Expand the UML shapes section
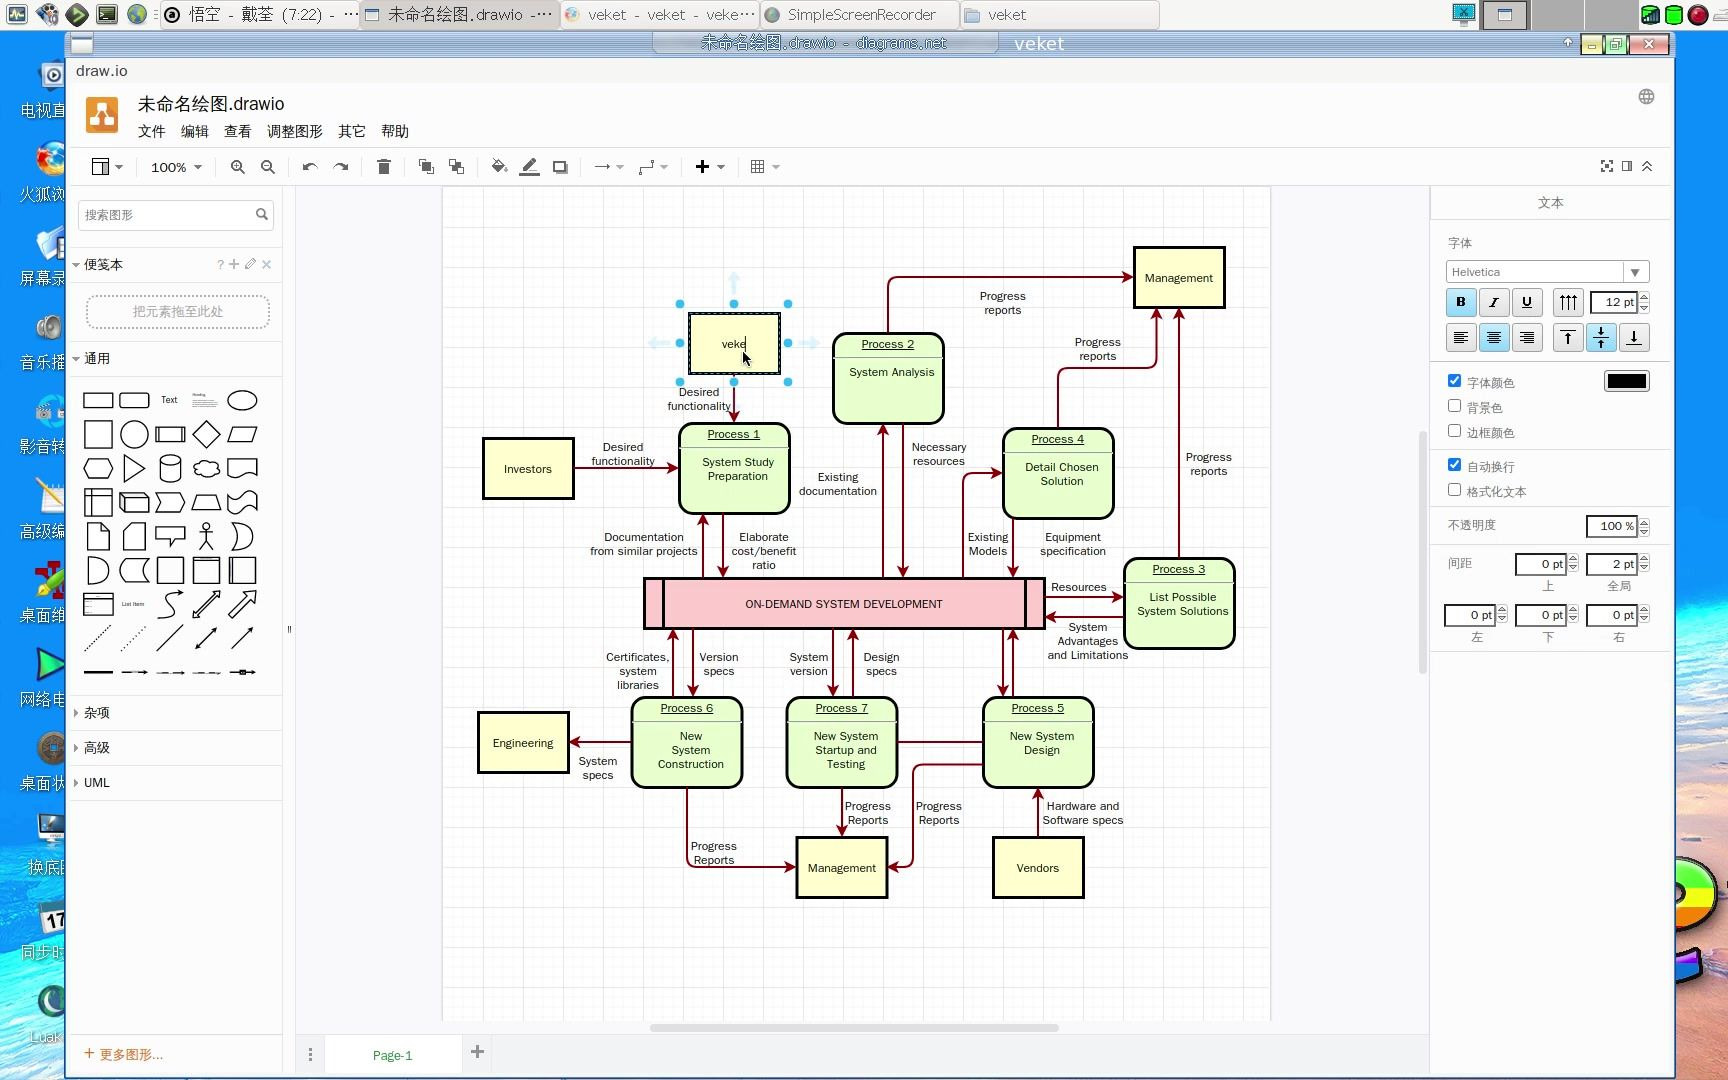Image resolution: width=1728 pixels, height=1080 pixels. (96, 783)
